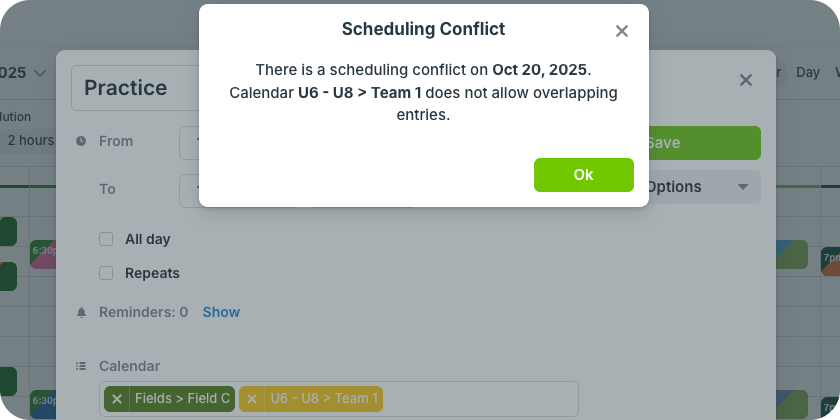Remove the Fields > Field C tag
The height and width of the screenshot is (420, 840).
click(x=117, y=399)
